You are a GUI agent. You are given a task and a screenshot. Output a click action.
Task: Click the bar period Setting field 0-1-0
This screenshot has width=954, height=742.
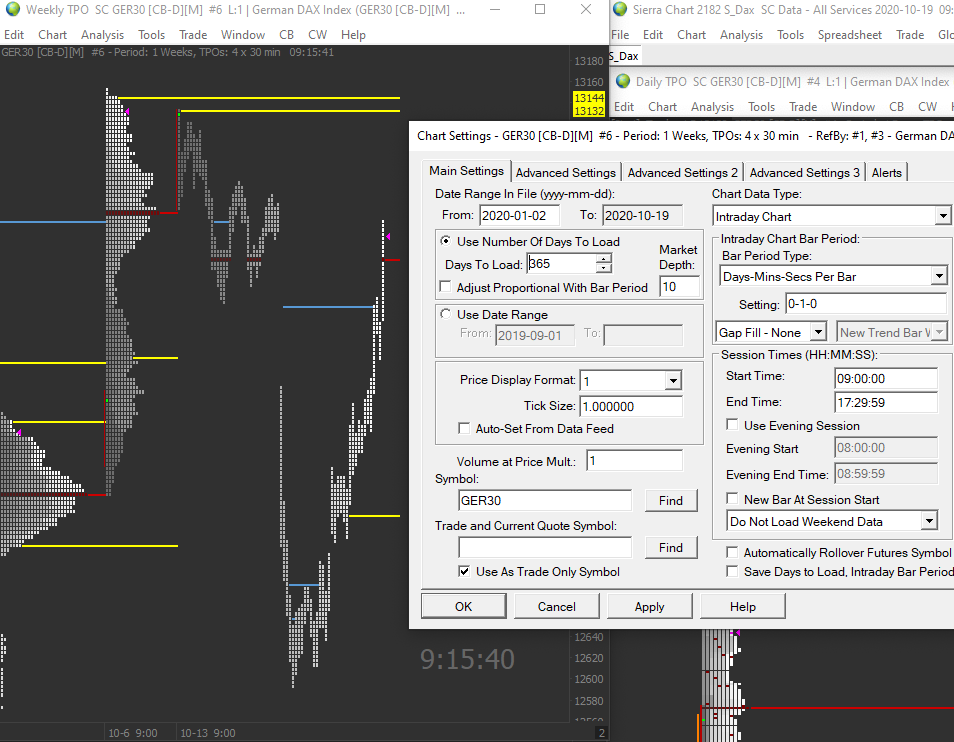tap(866, 303)
